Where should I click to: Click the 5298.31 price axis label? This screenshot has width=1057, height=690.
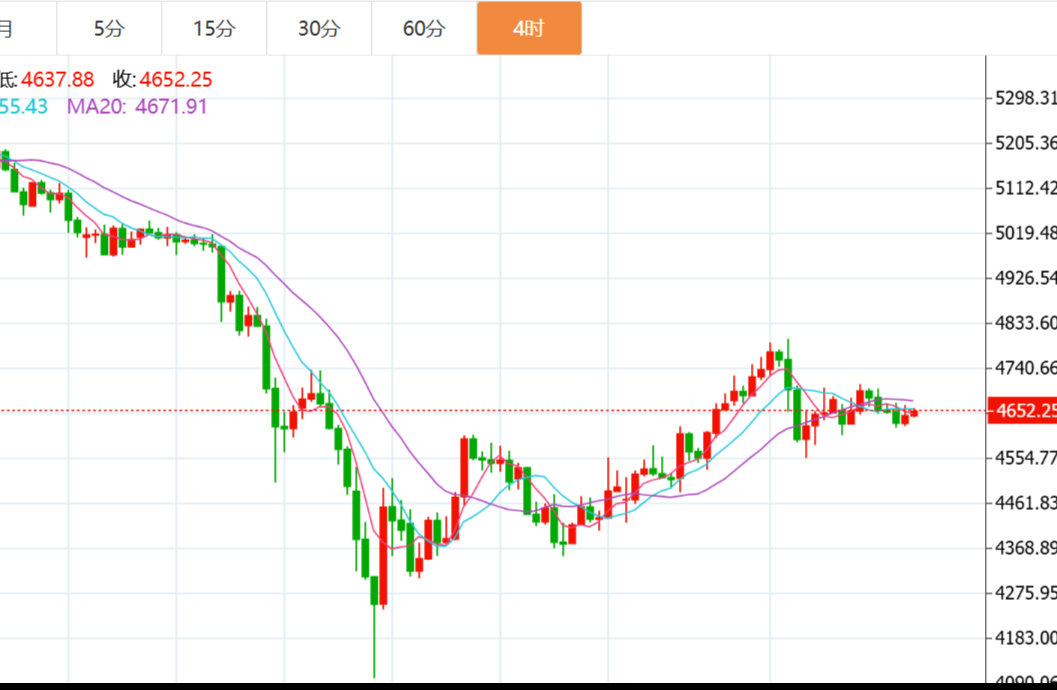pos(1025,98)
